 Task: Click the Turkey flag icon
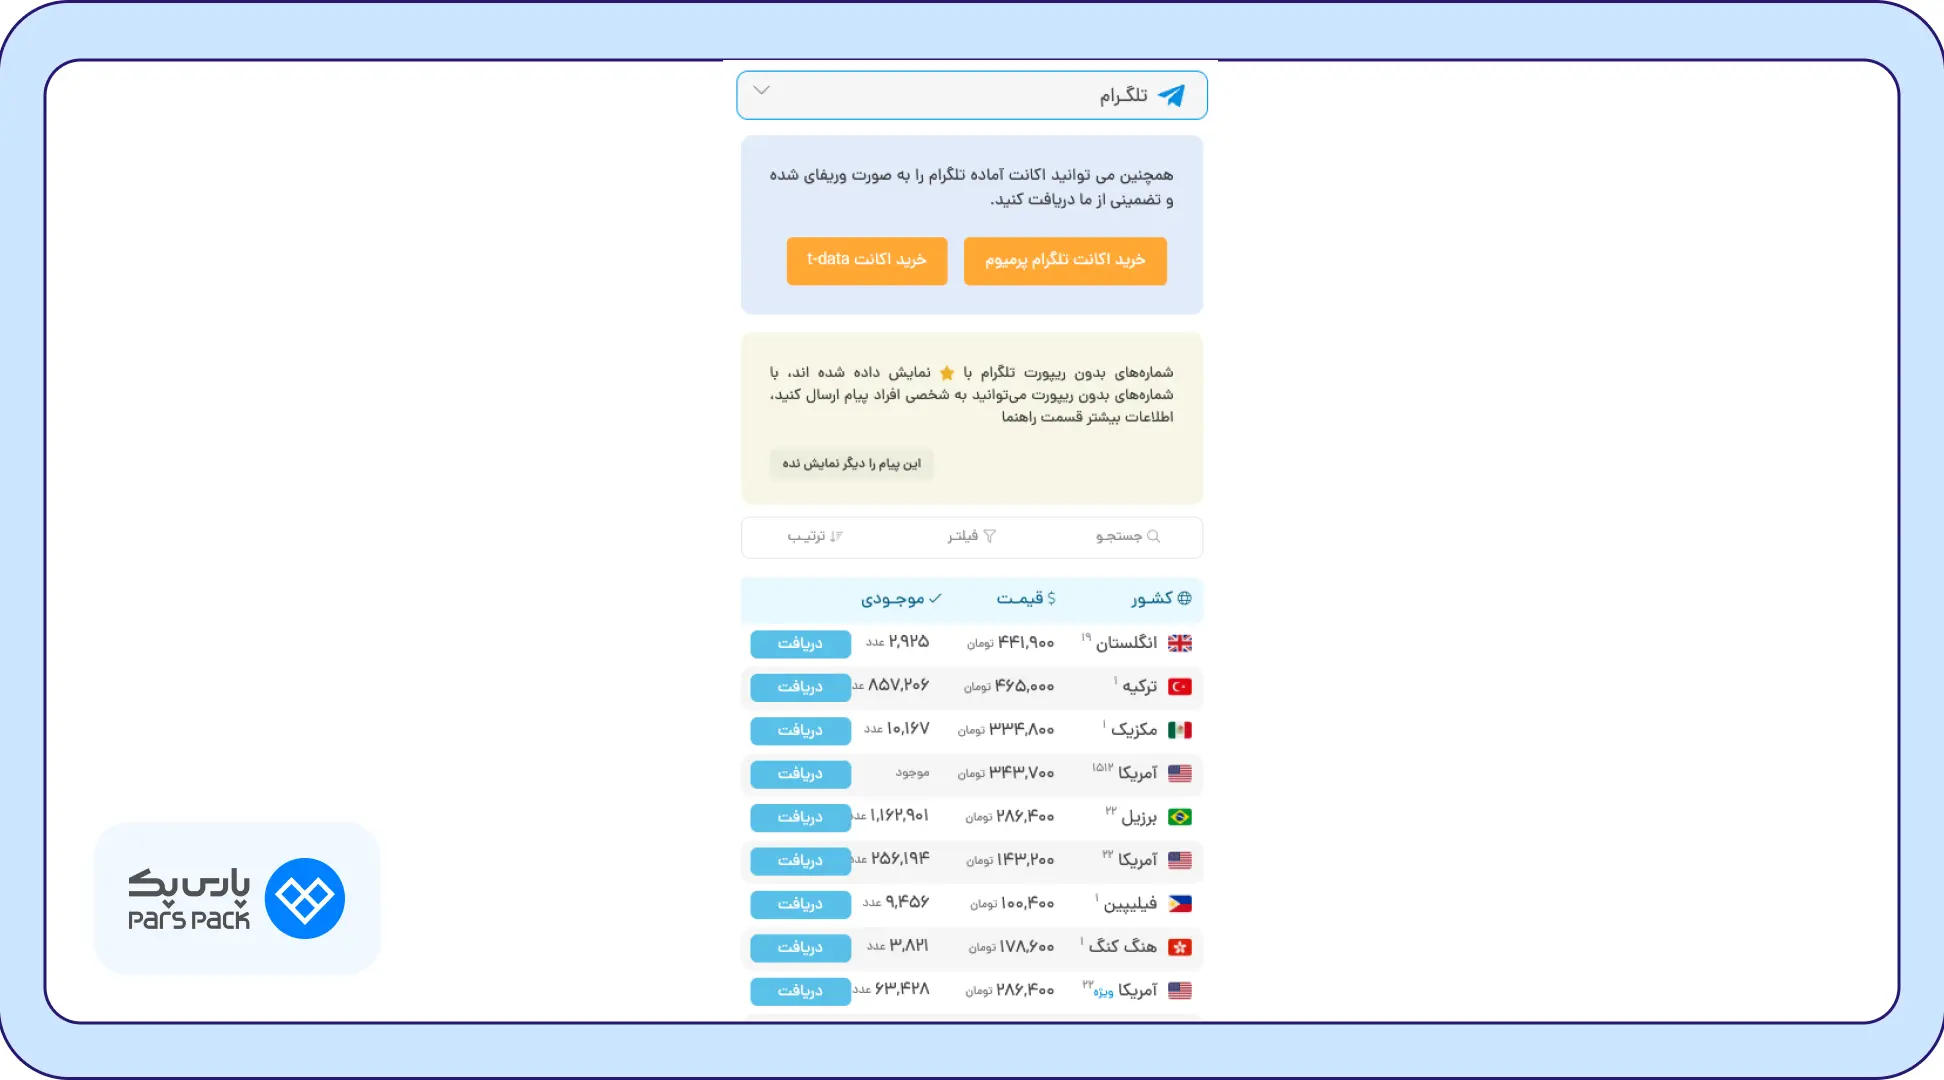point(1180,687)
